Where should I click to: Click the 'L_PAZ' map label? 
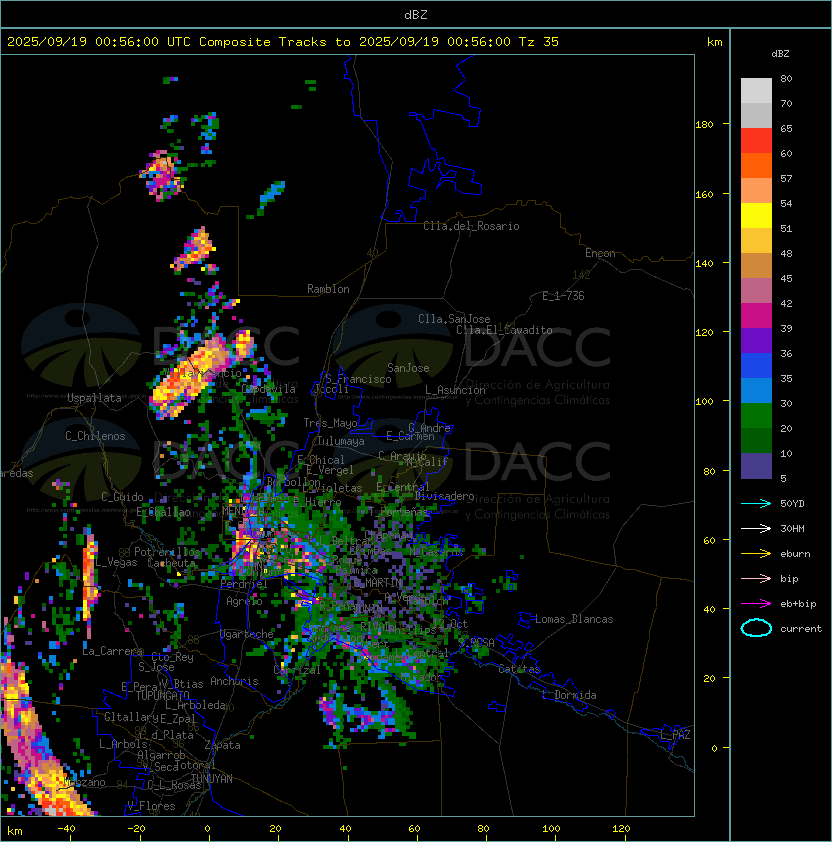coord(675,735)
